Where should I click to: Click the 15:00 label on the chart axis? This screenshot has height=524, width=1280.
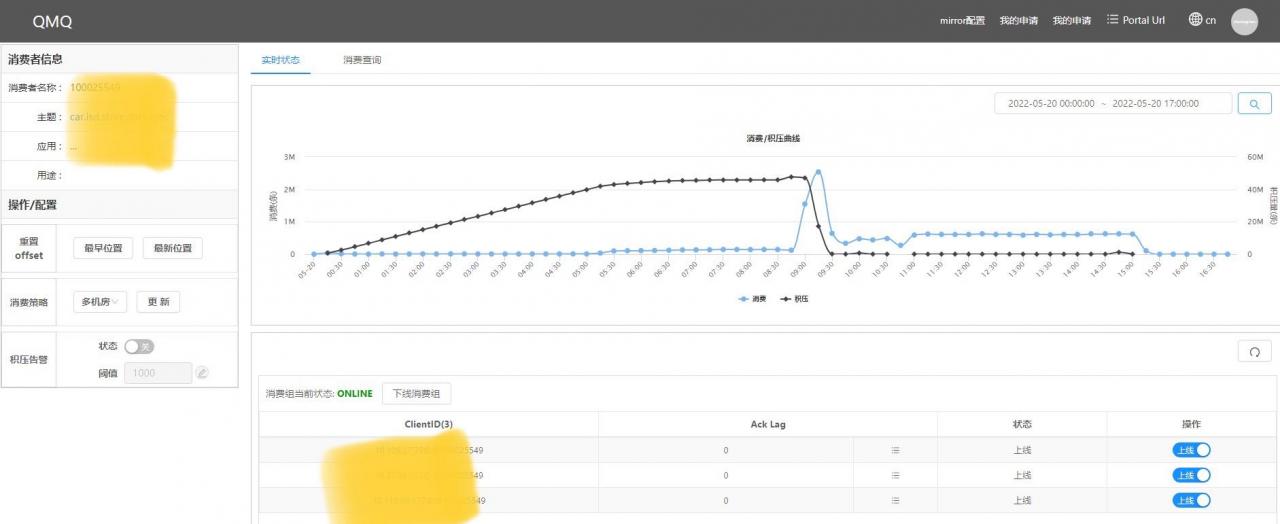[1124, 271]
